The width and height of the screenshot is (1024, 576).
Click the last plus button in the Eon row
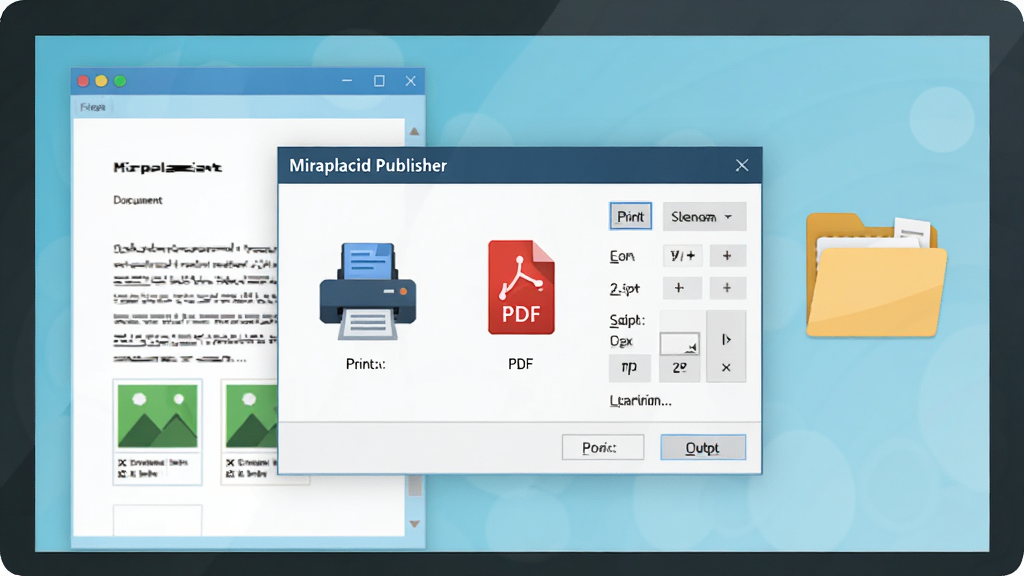(727, 255)
